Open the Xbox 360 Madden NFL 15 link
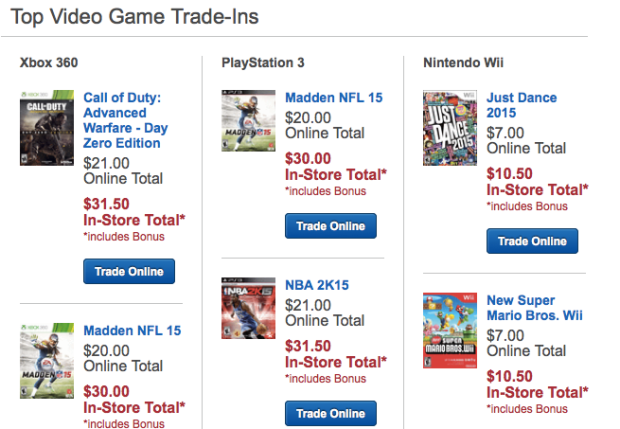The height and width of the screenshot is (429, 620). [x=132, y=331]
